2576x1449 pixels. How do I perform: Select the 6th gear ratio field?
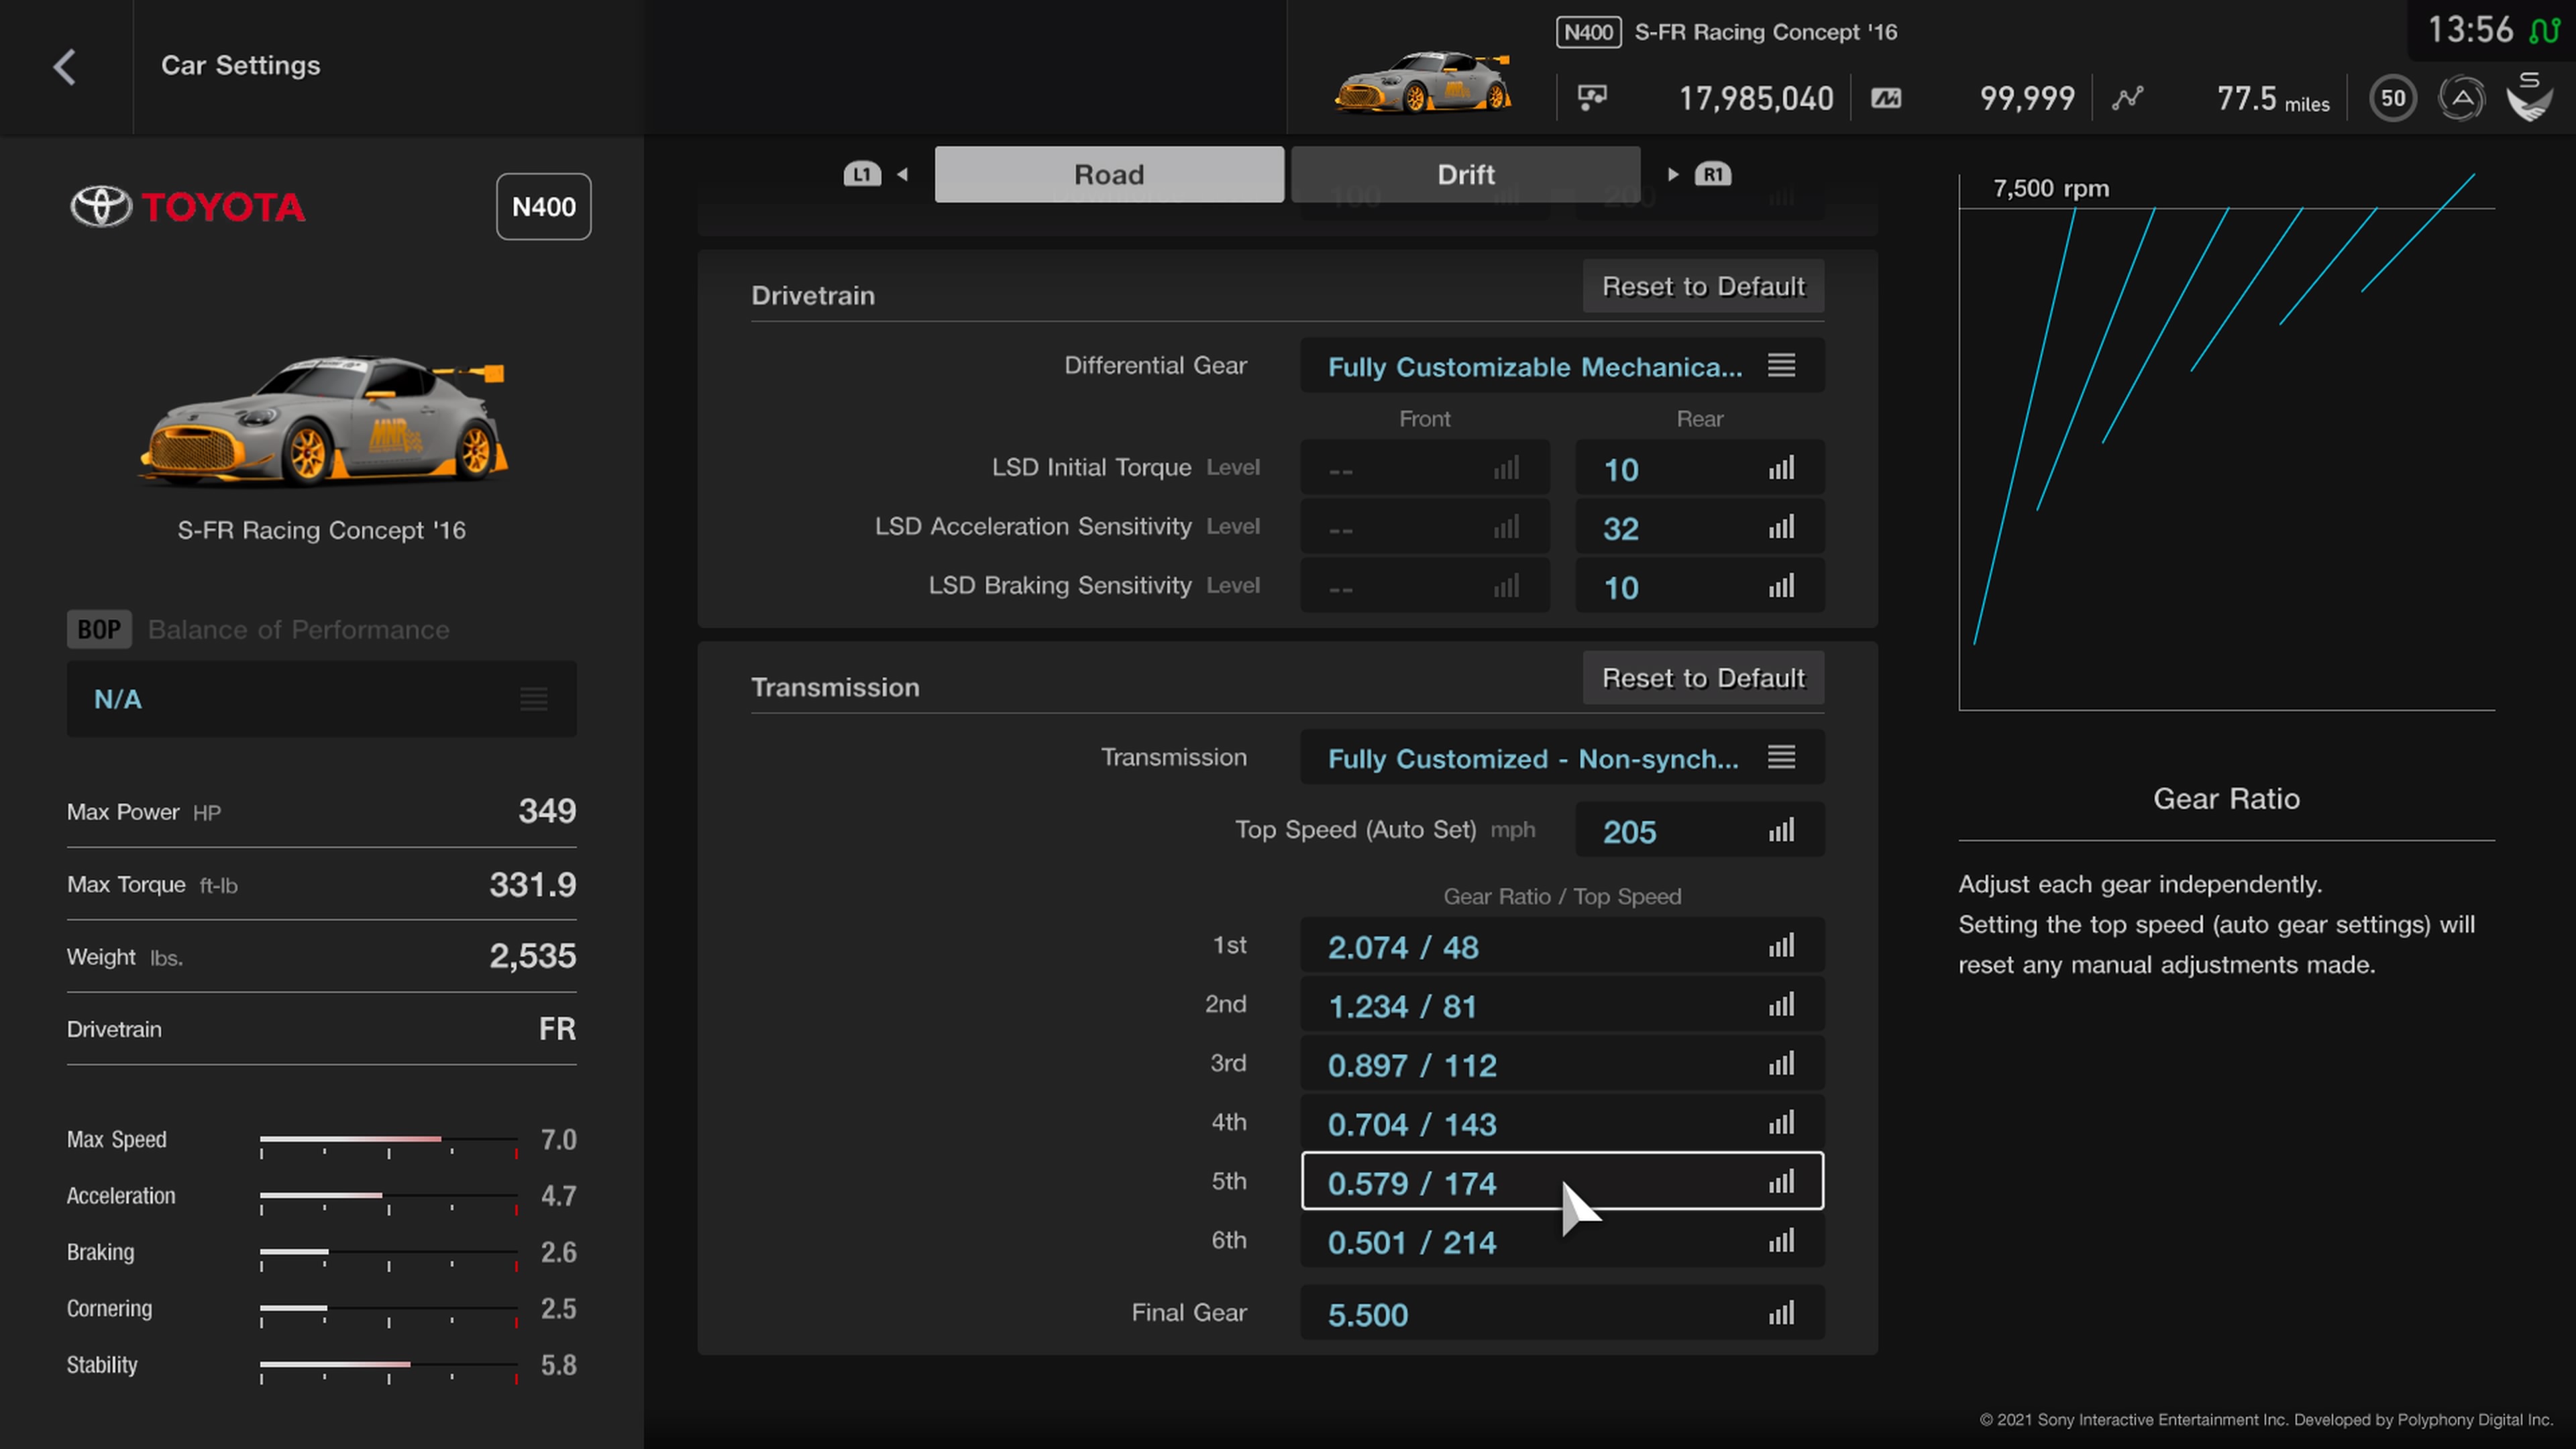coord(1562,1241)
